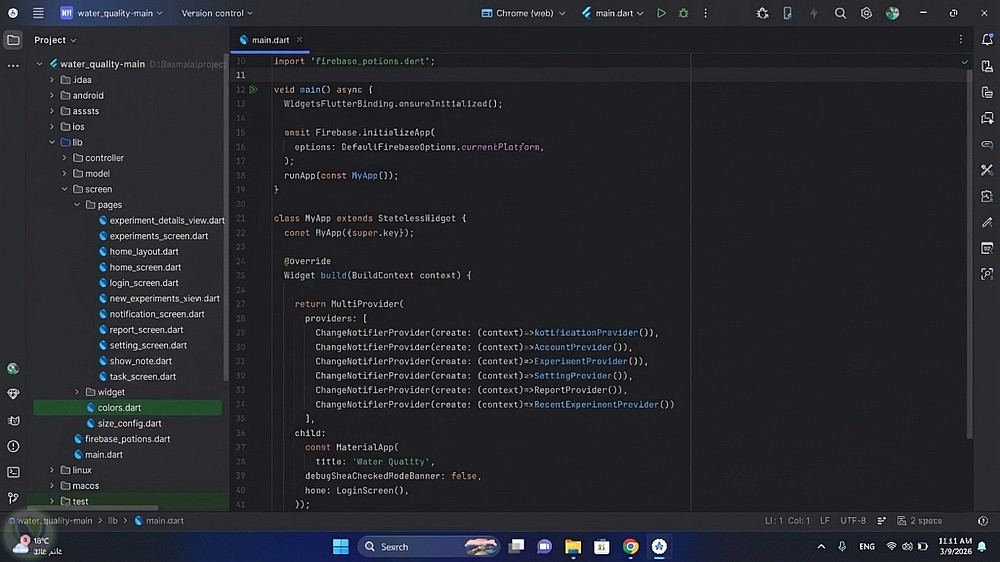Expand the widget folder in tree
This screenshot has width=1000, height=562.
pos(77,392)
